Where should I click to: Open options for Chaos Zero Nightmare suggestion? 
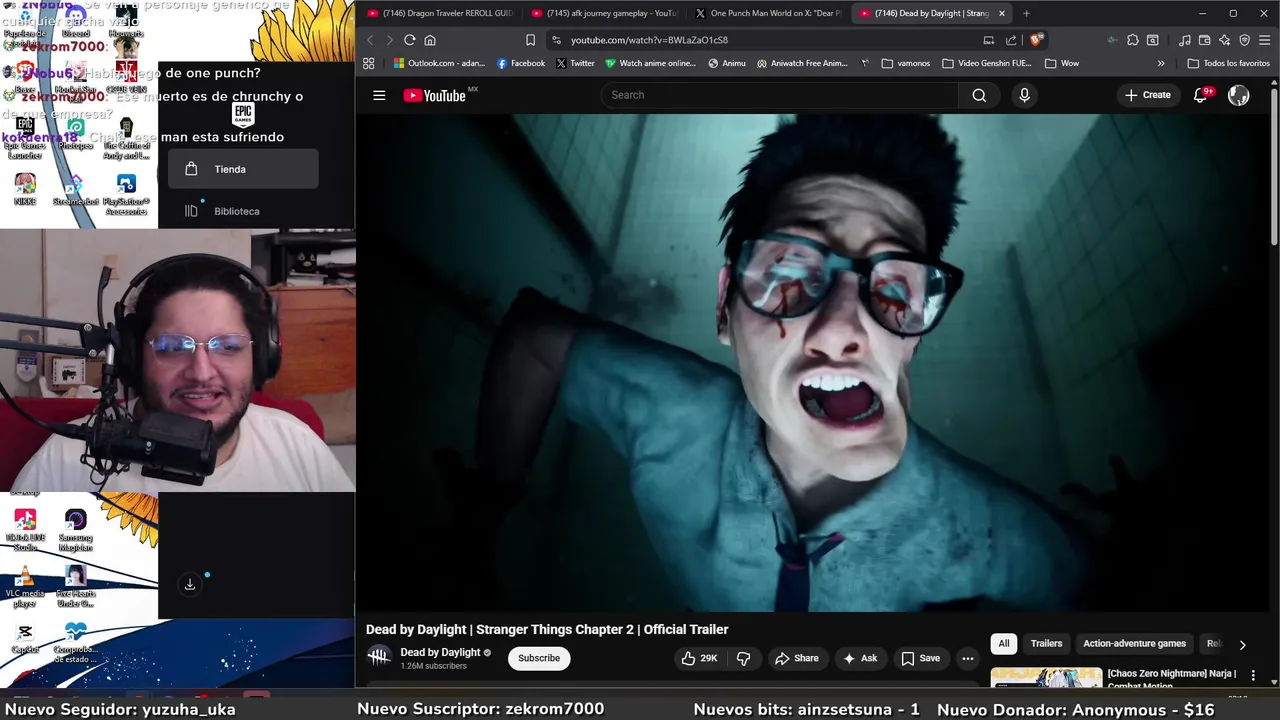pyautogui.click(x=1253, y=676)
